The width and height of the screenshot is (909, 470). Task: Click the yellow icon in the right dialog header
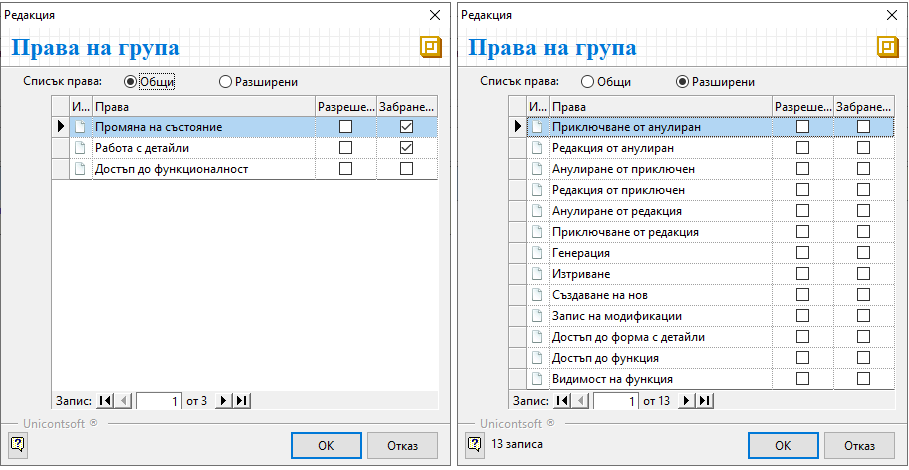[x=887, y=48]
